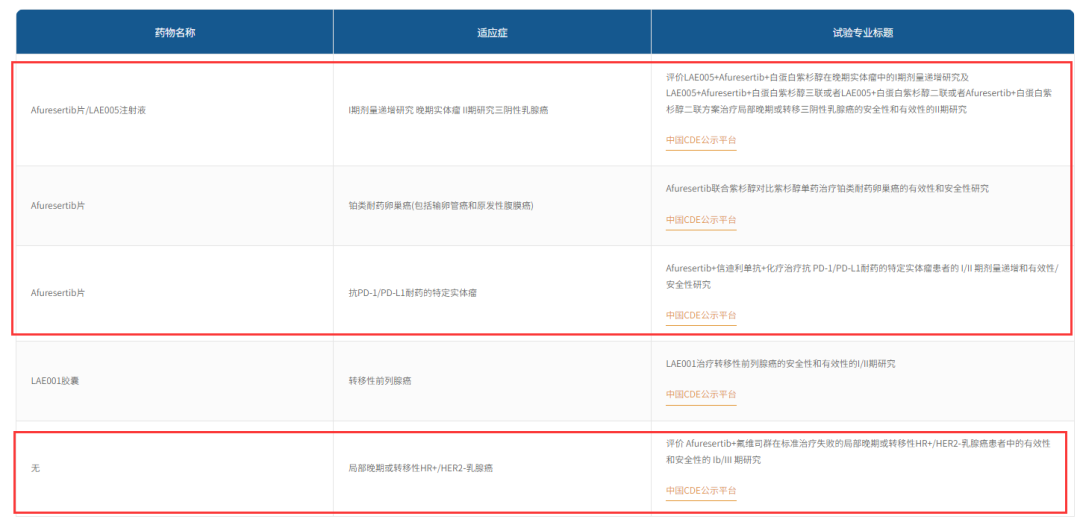Image resolution: width=1080 pixels, height=522 pixels.
Task: Click the 转移性前列腺癌 indication cell
Action: [x=379, y=381]
